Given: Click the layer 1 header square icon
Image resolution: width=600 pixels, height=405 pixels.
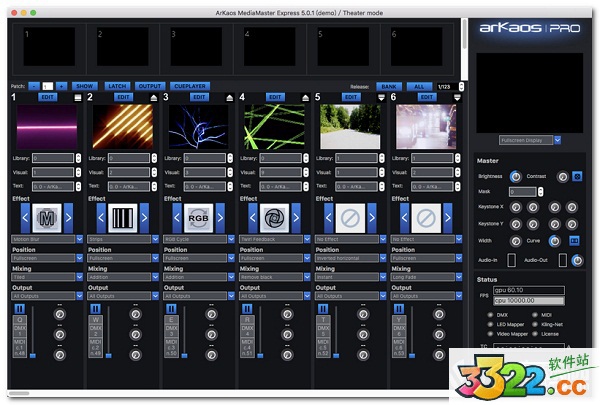Looking at the screenshot, I should 78,98.
